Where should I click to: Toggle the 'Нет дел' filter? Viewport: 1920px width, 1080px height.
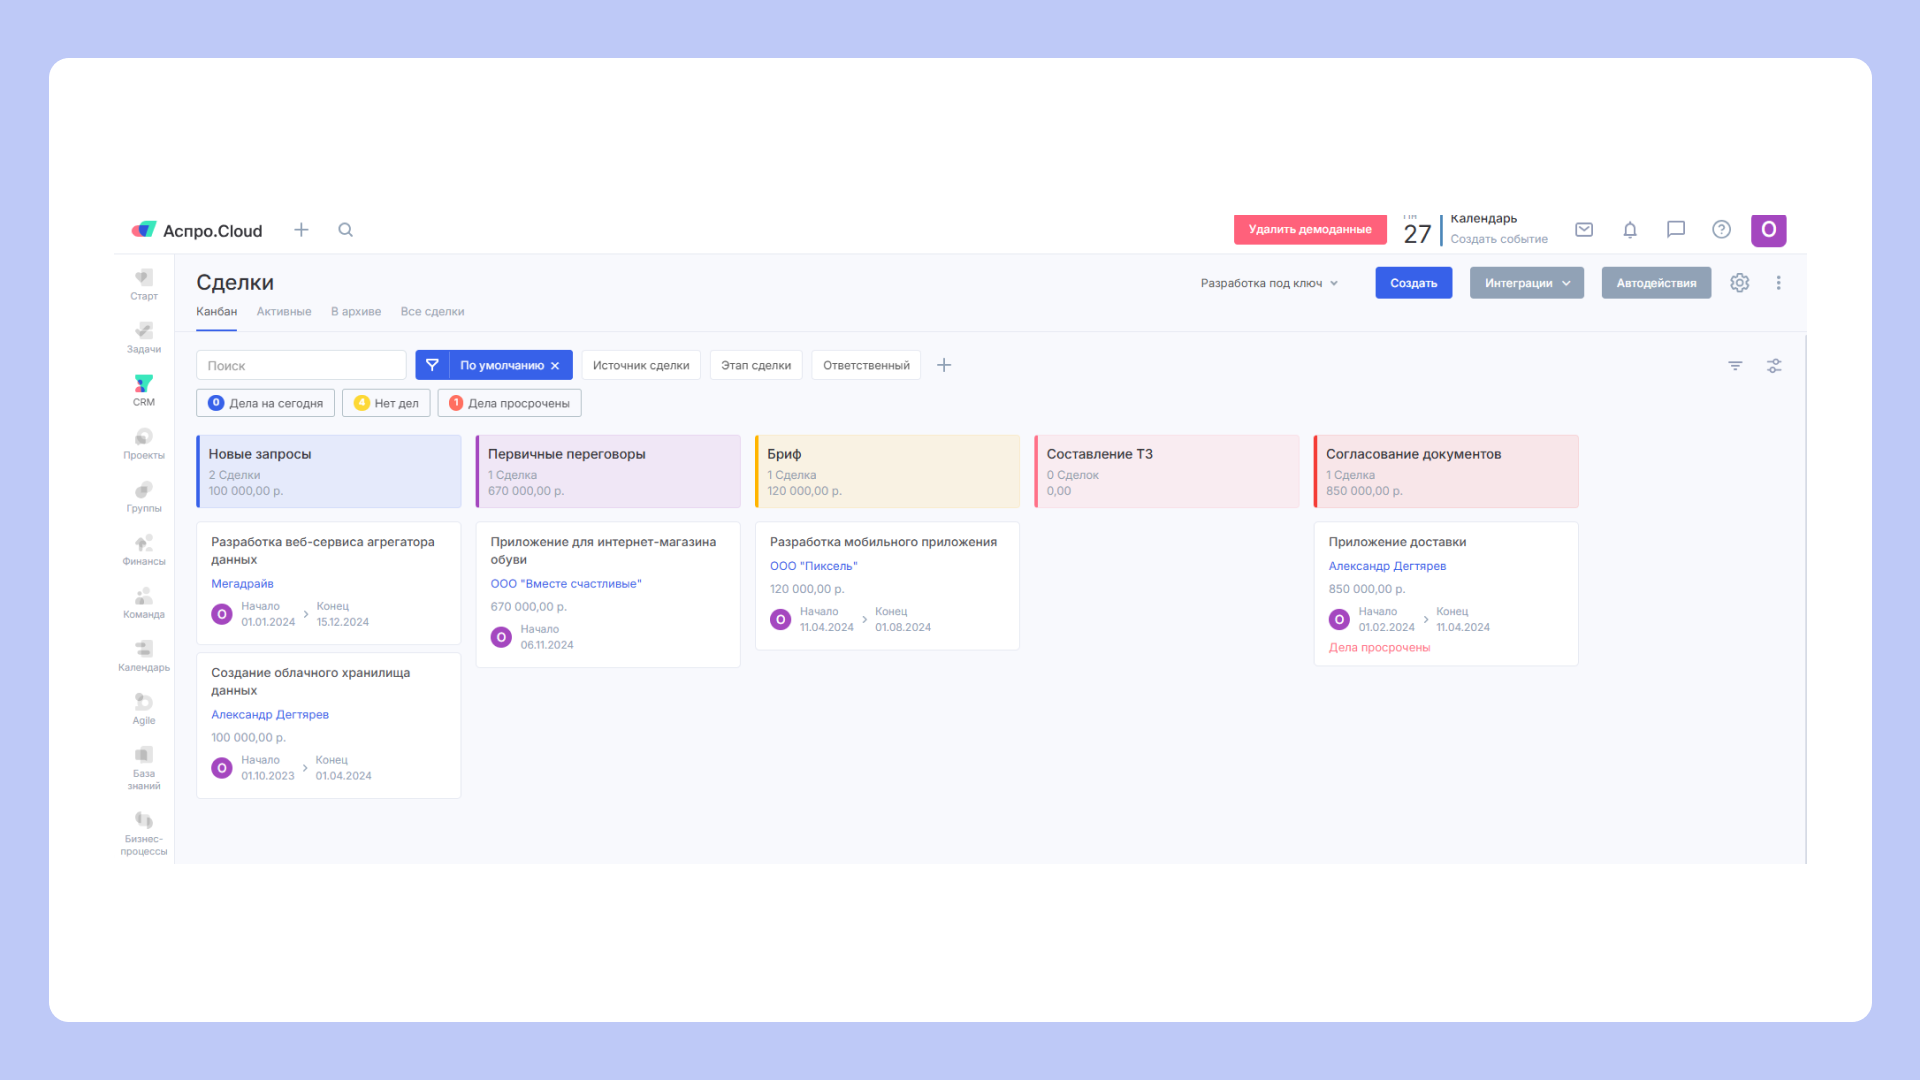tap(386, 403)
